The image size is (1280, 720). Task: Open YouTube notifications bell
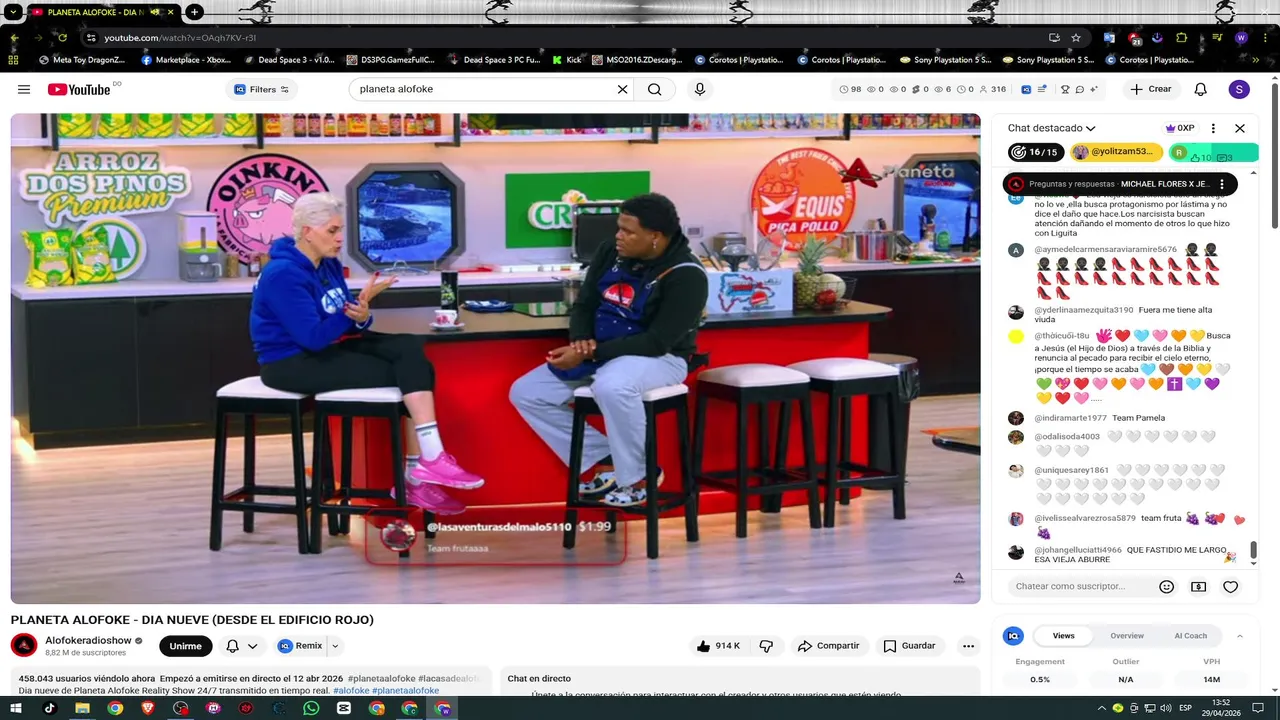(x=1201, y=89)
